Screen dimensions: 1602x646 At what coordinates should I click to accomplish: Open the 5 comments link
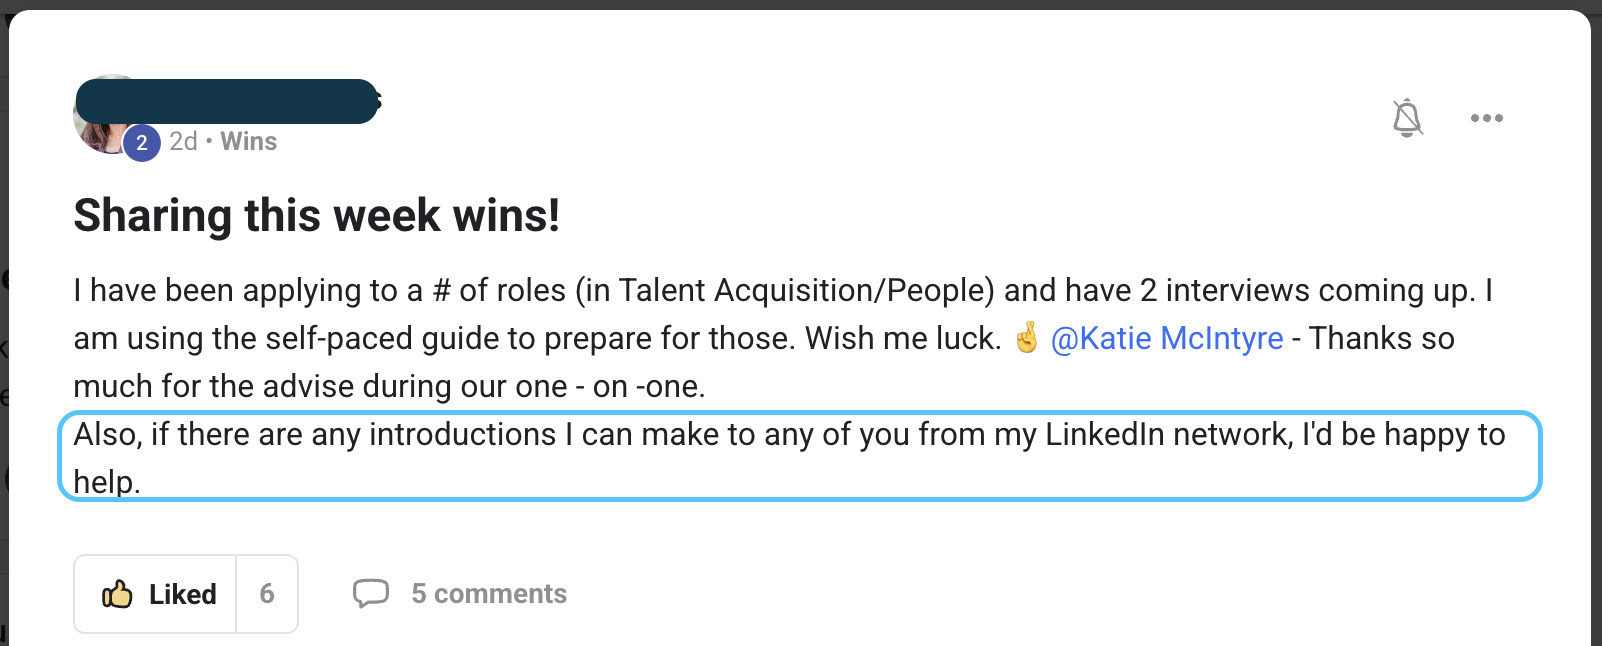pyautogui.click(x=489, y=594)
